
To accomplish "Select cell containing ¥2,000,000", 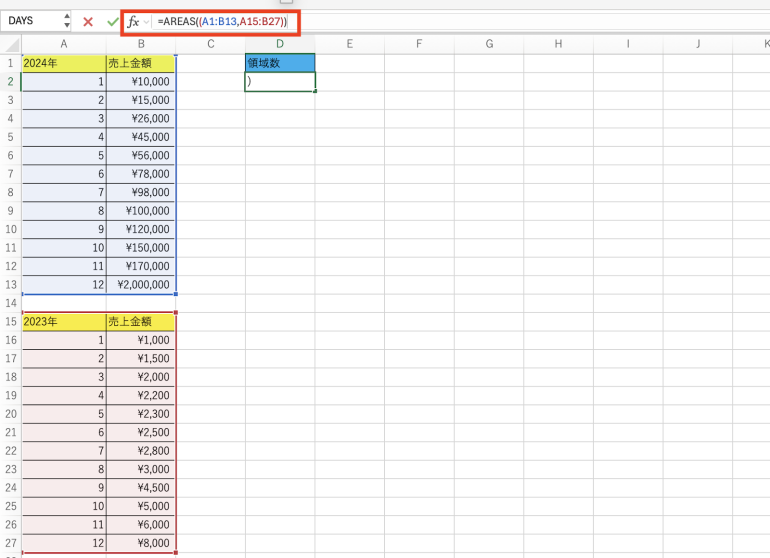I will (x=141, y=283).
